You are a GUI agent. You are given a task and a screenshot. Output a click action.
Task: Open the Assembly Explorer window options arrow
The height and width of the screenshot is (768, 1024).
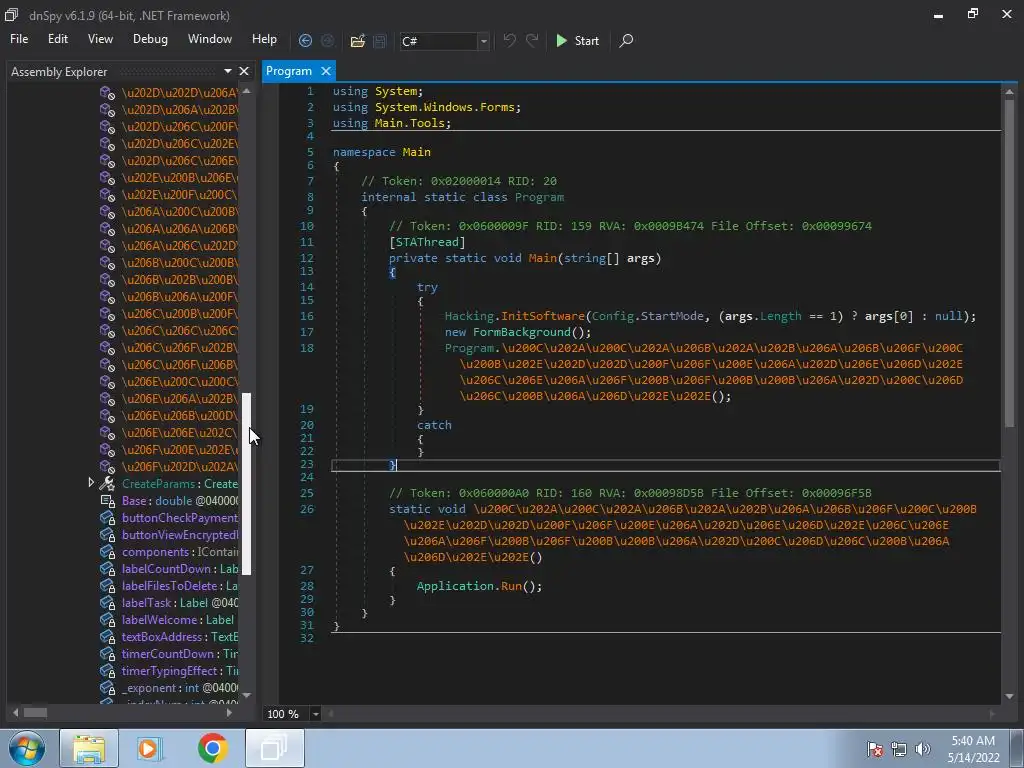pos(228,71)
